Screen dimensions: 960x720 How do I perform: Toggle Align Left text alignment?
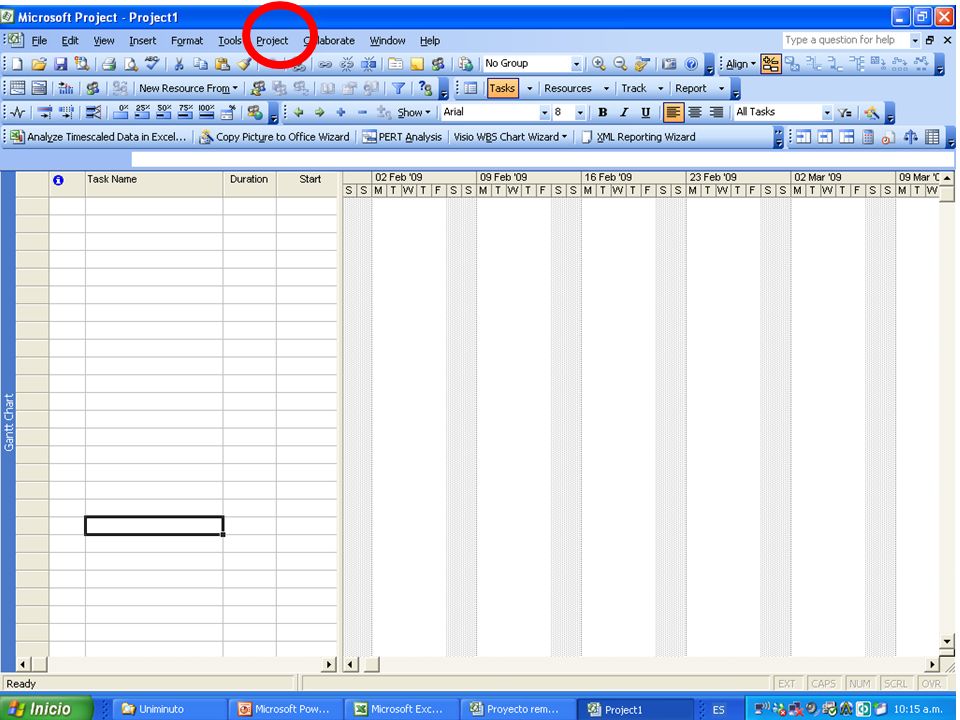tap(673, 112)
